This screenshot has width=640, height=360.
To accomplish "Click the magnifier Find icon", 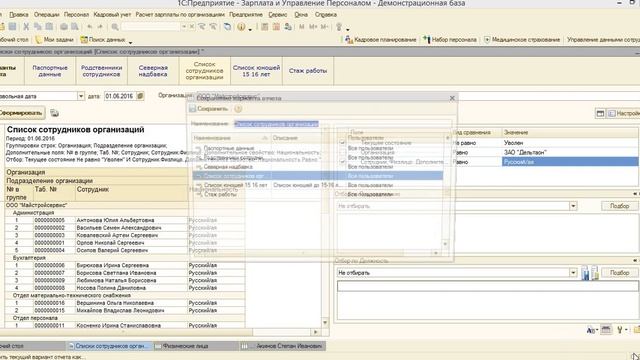I will 115,27.
